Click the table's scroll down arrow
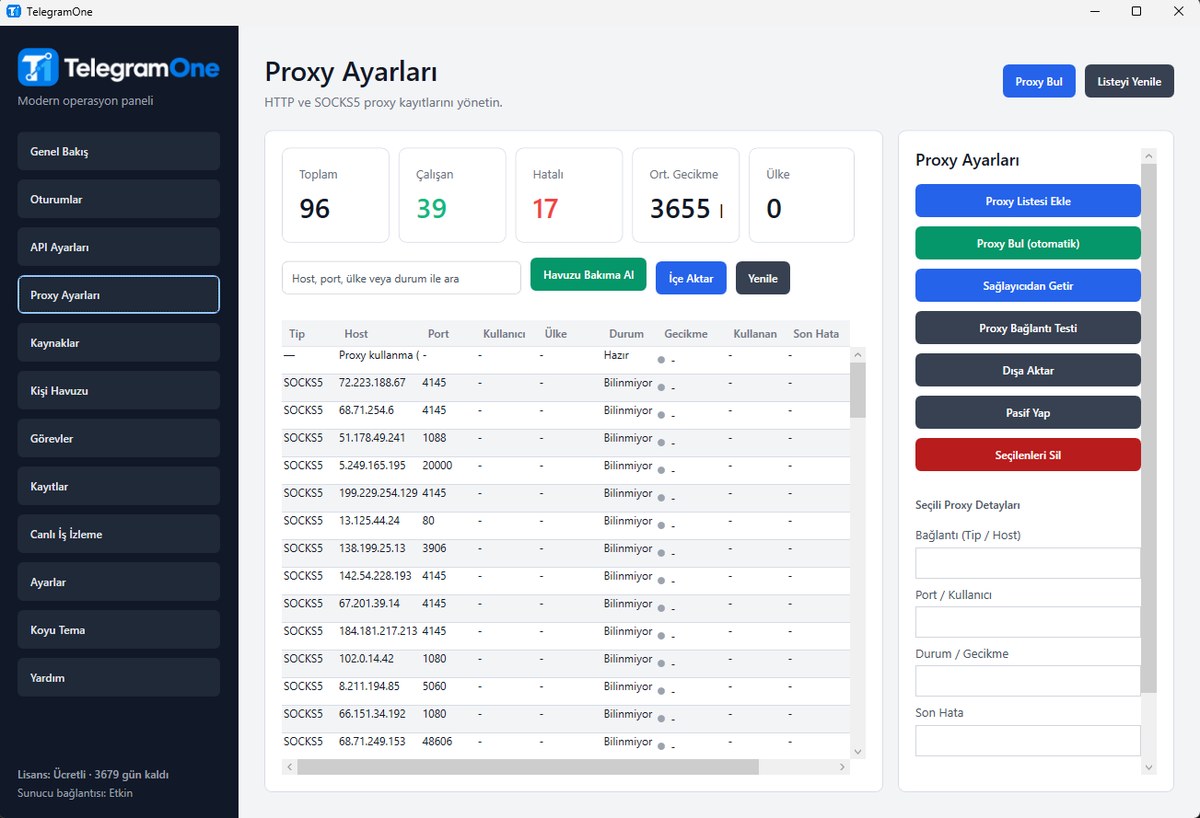 click(x=858, y=751)
